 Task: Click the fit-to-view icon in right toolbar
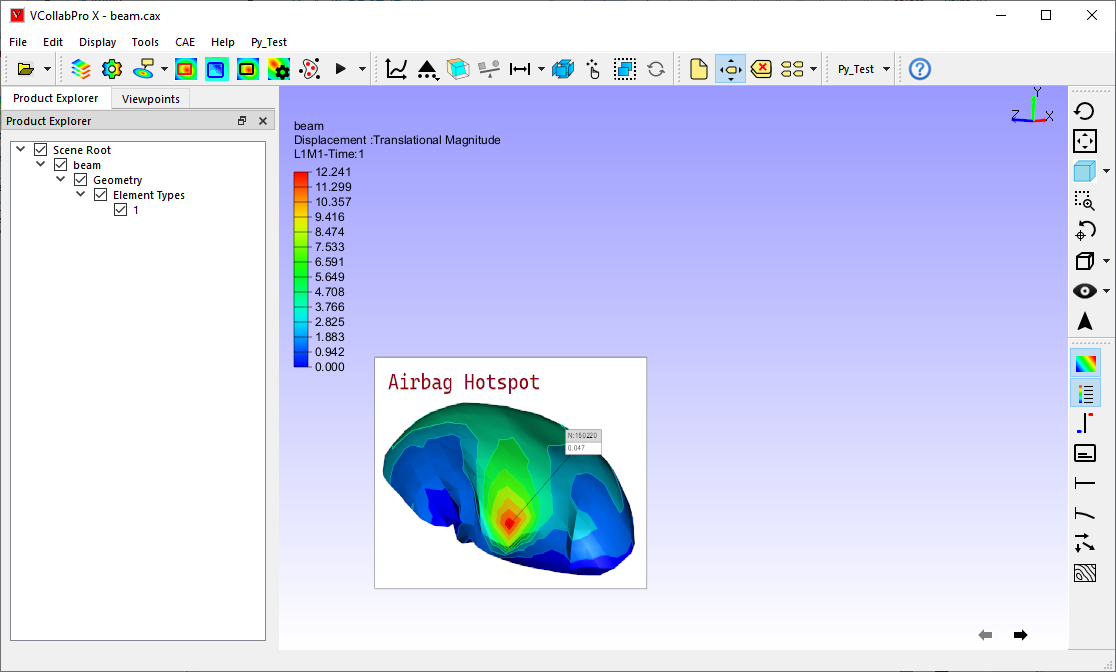point(1085,141)
